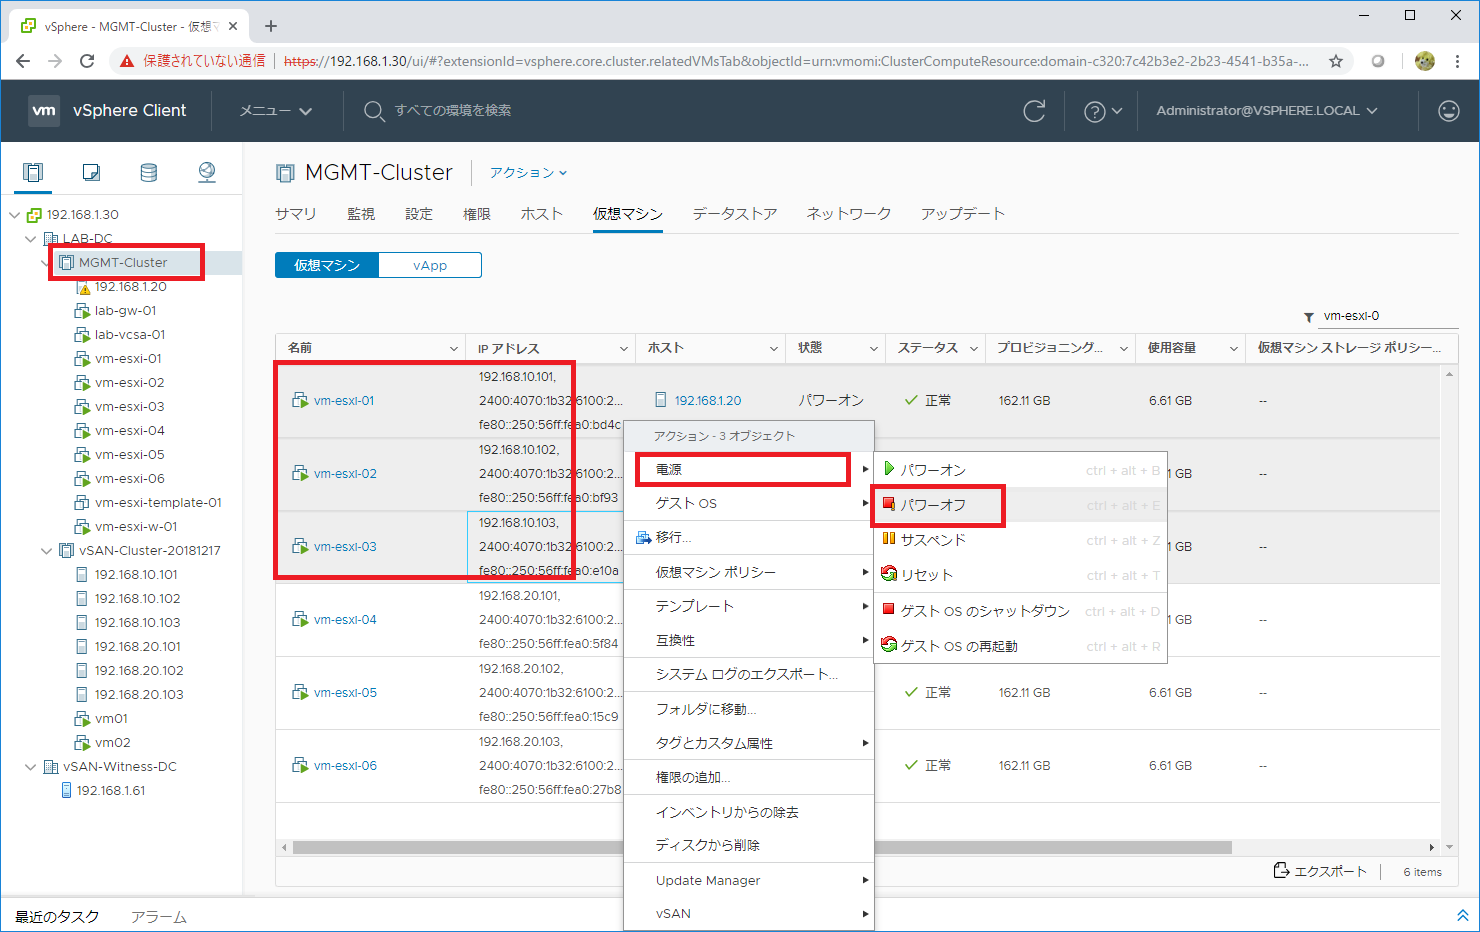
Task: Open the ゲスト OS submenu
Action: click(x=749, y=503)
